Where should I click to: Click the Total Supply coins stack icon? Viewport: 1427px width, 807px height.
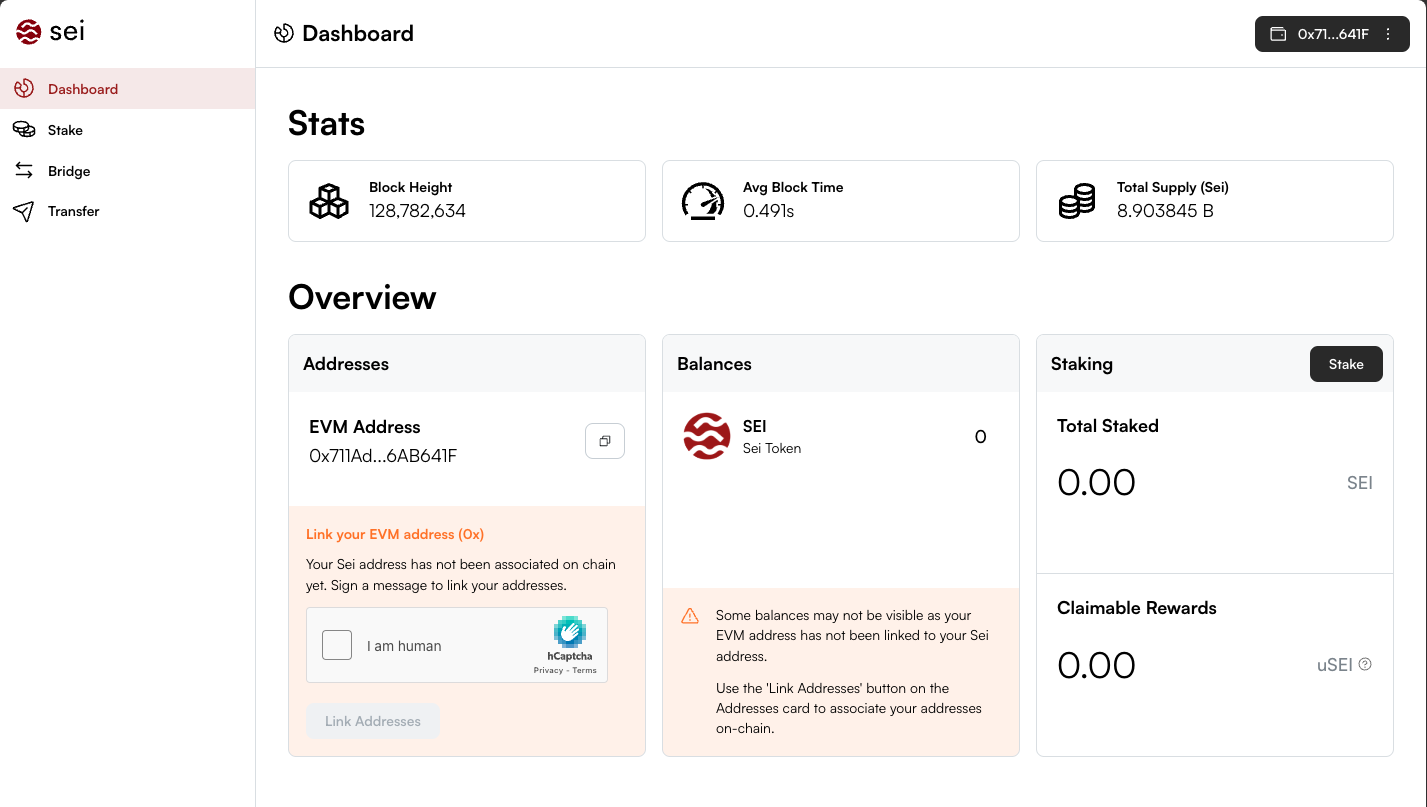[x=1077, y=201]
